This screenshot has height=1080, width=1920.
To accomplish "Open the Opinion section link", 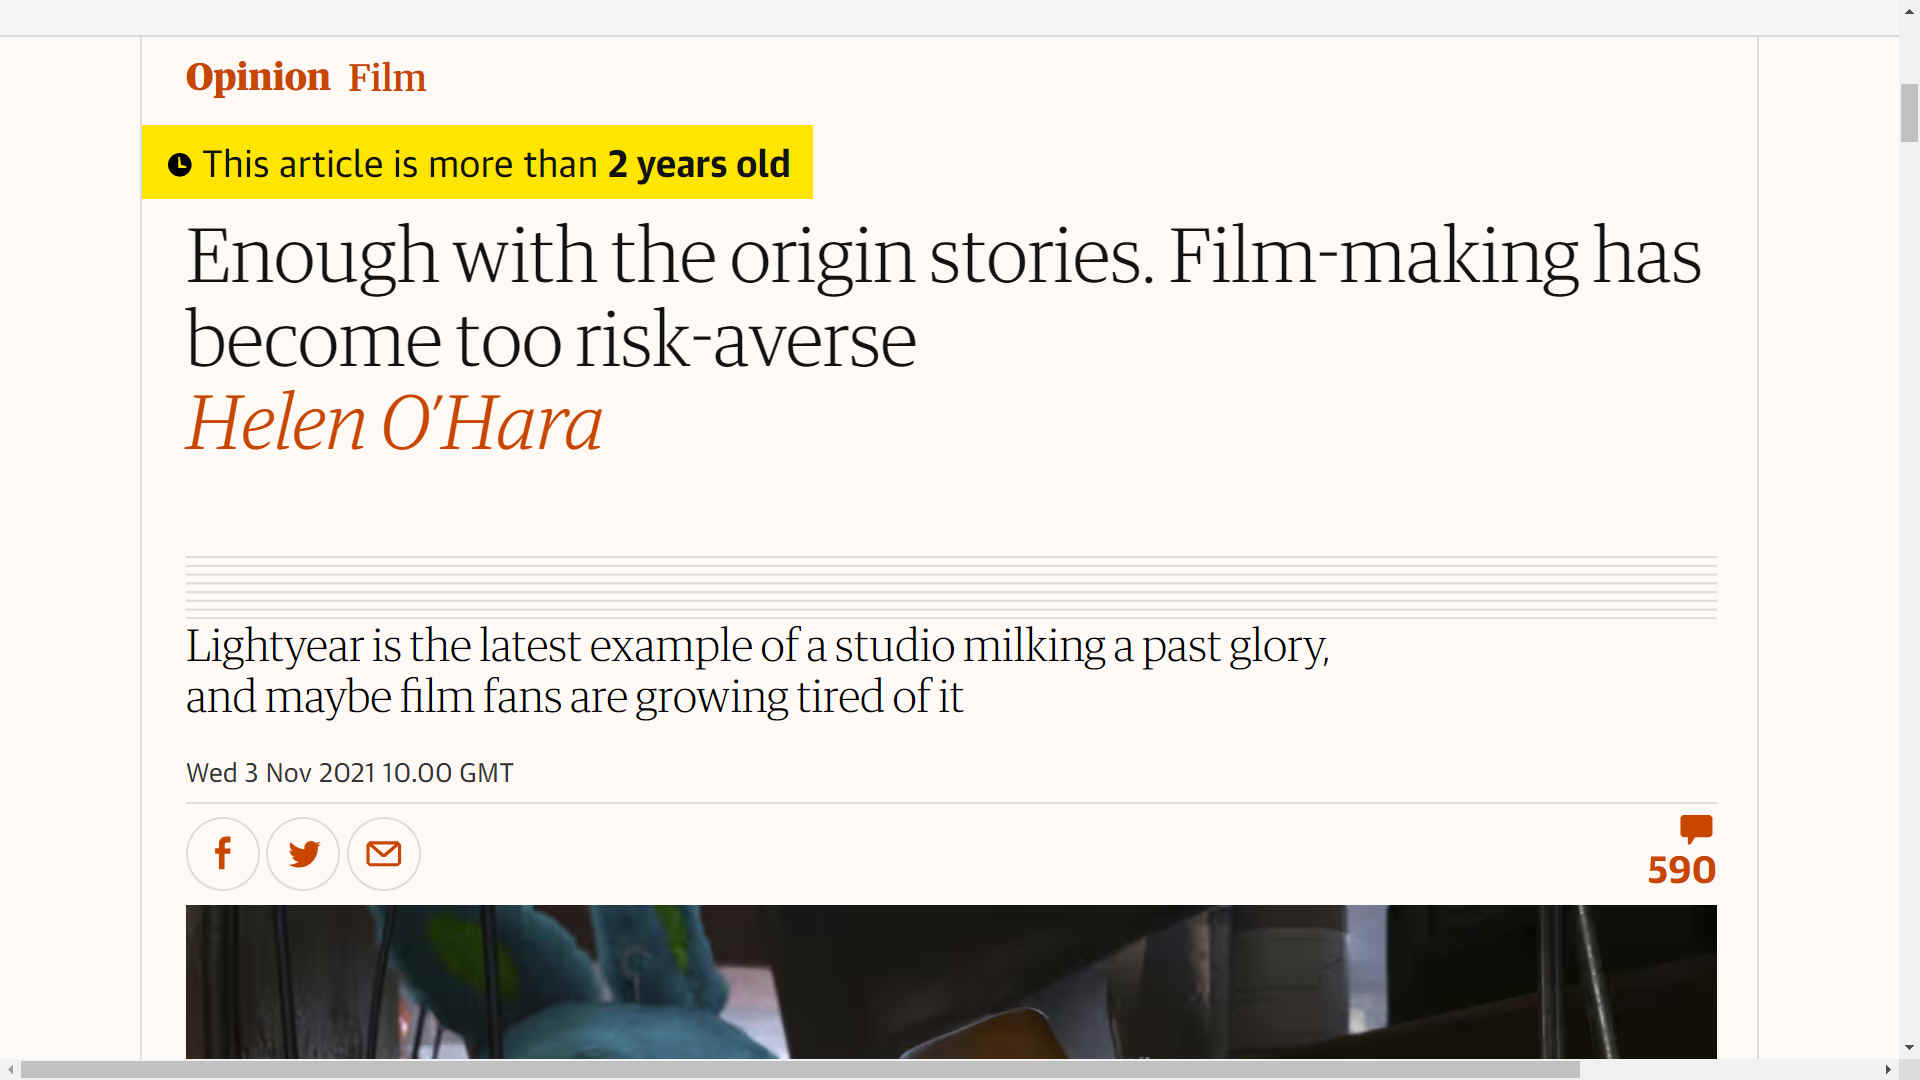I will coord(258,77).
